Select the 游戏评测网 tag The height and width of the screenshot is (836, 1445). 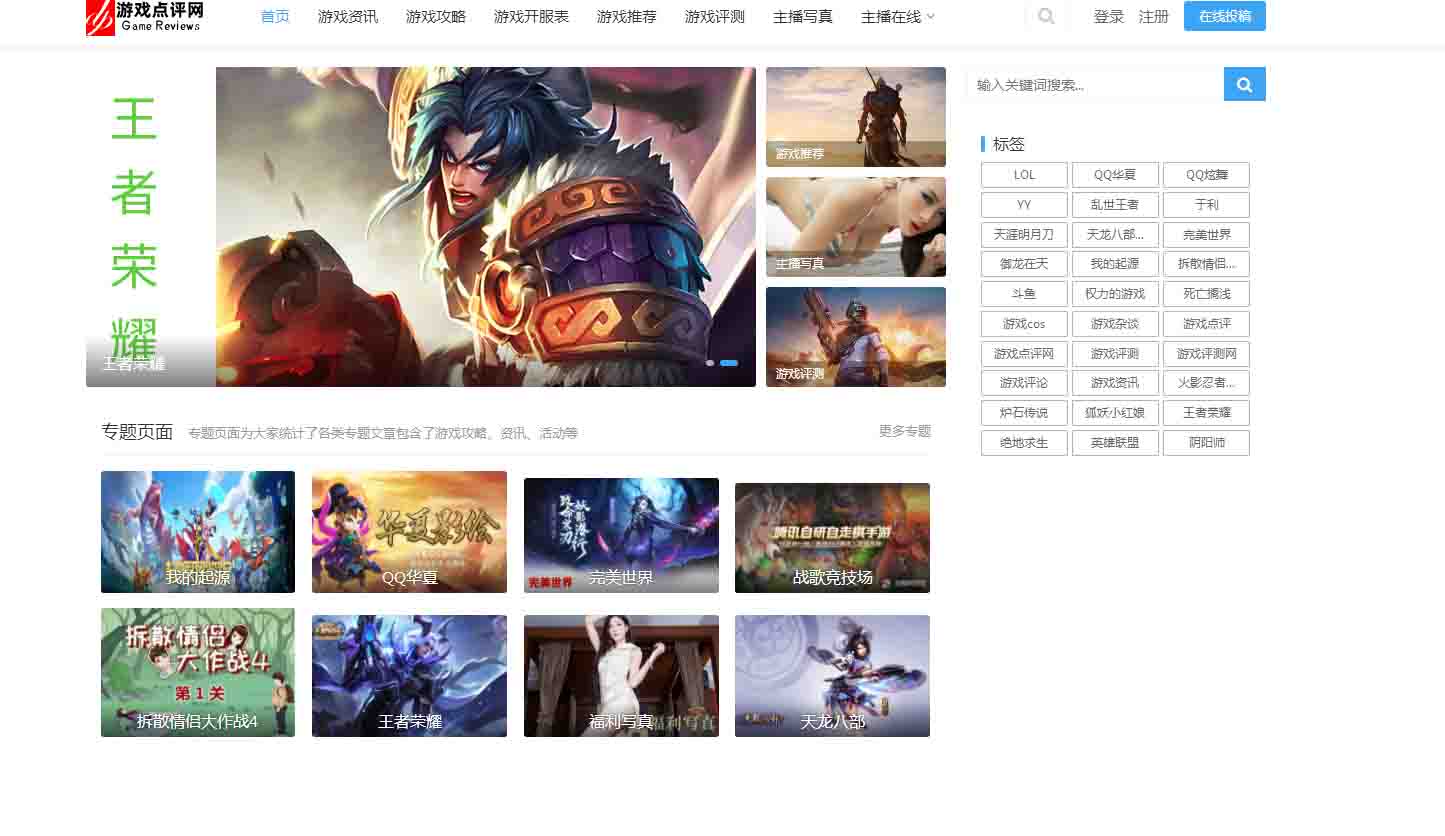click(x=1206, y=354)
